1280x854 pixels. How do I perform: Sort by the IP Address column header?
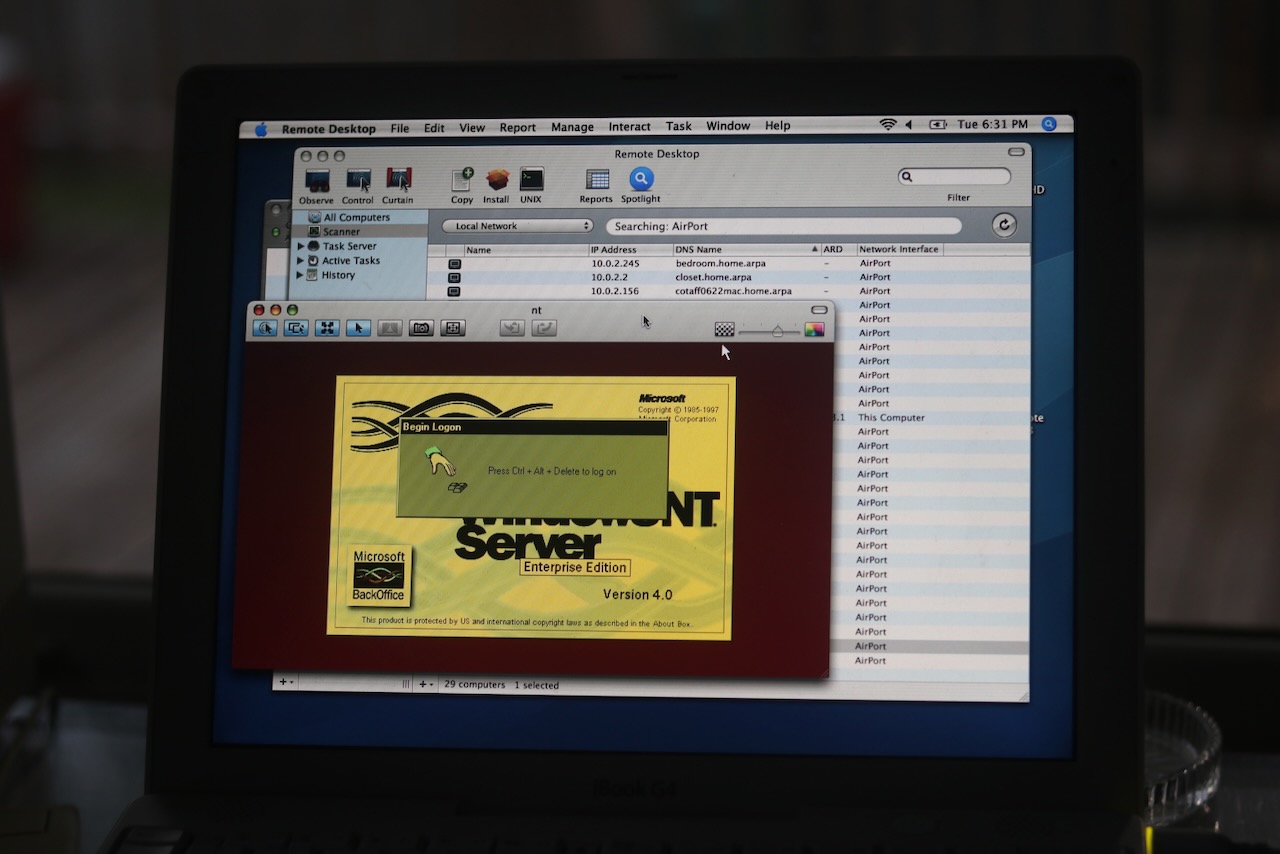(630, 250)
